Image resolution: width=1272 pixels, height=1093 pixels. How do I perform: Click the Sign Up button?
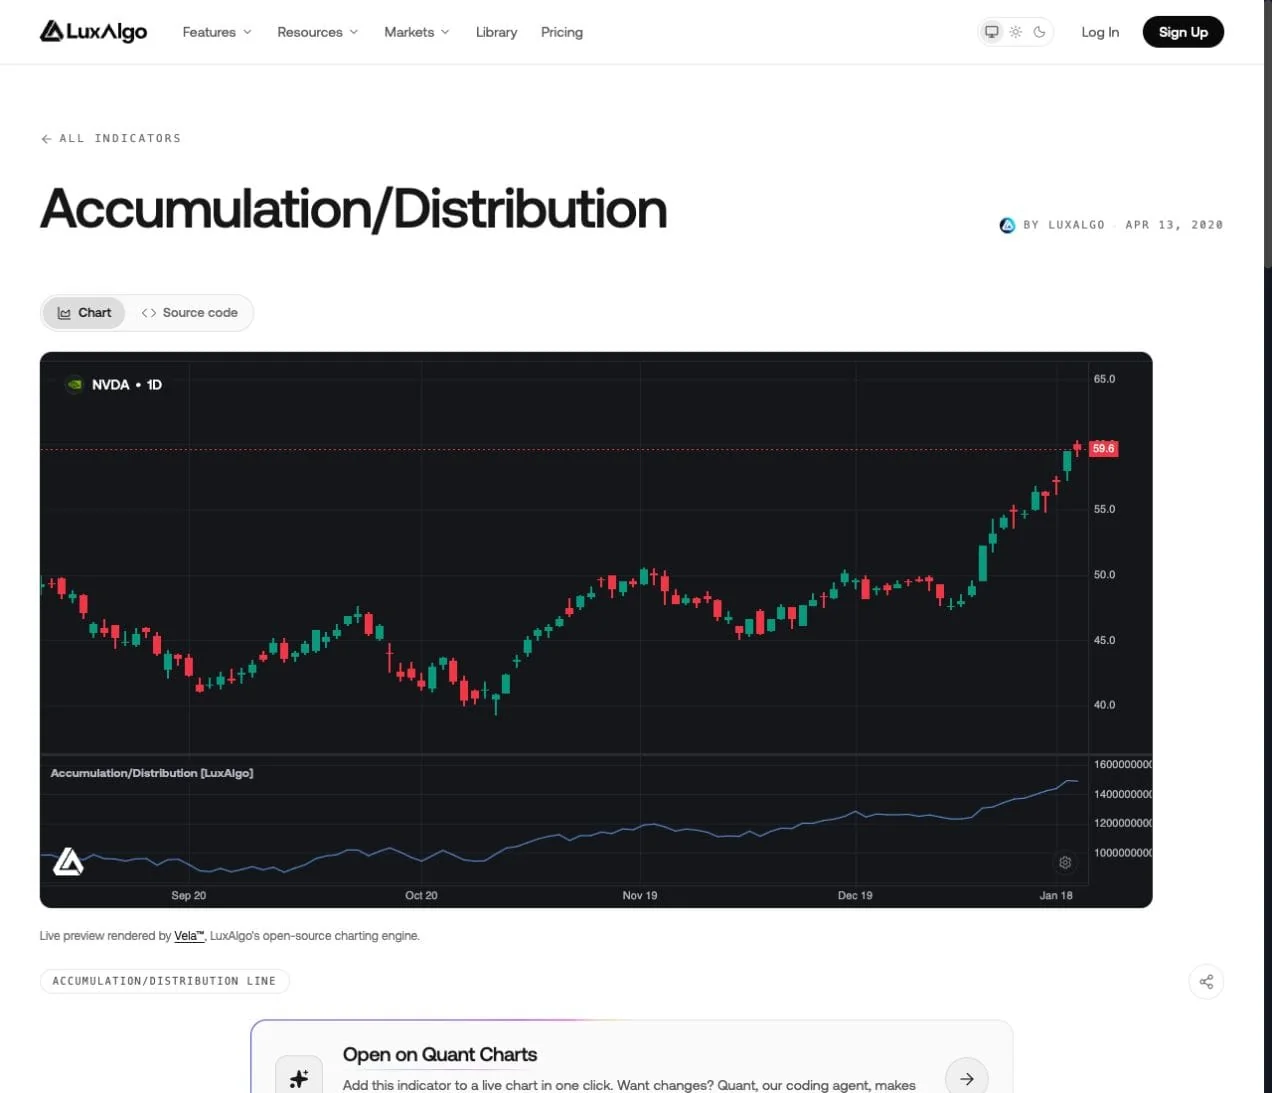pos(1183,32)
